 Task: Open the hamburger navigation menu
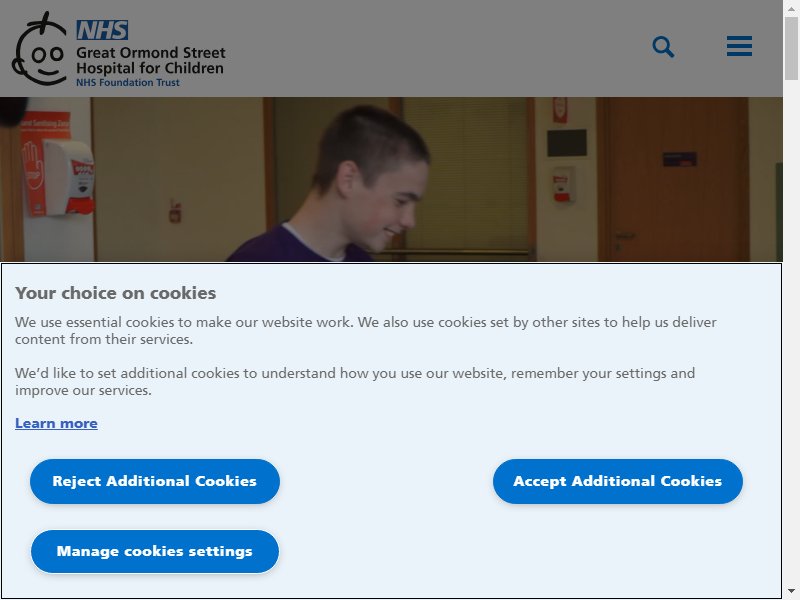click(739, 46)
